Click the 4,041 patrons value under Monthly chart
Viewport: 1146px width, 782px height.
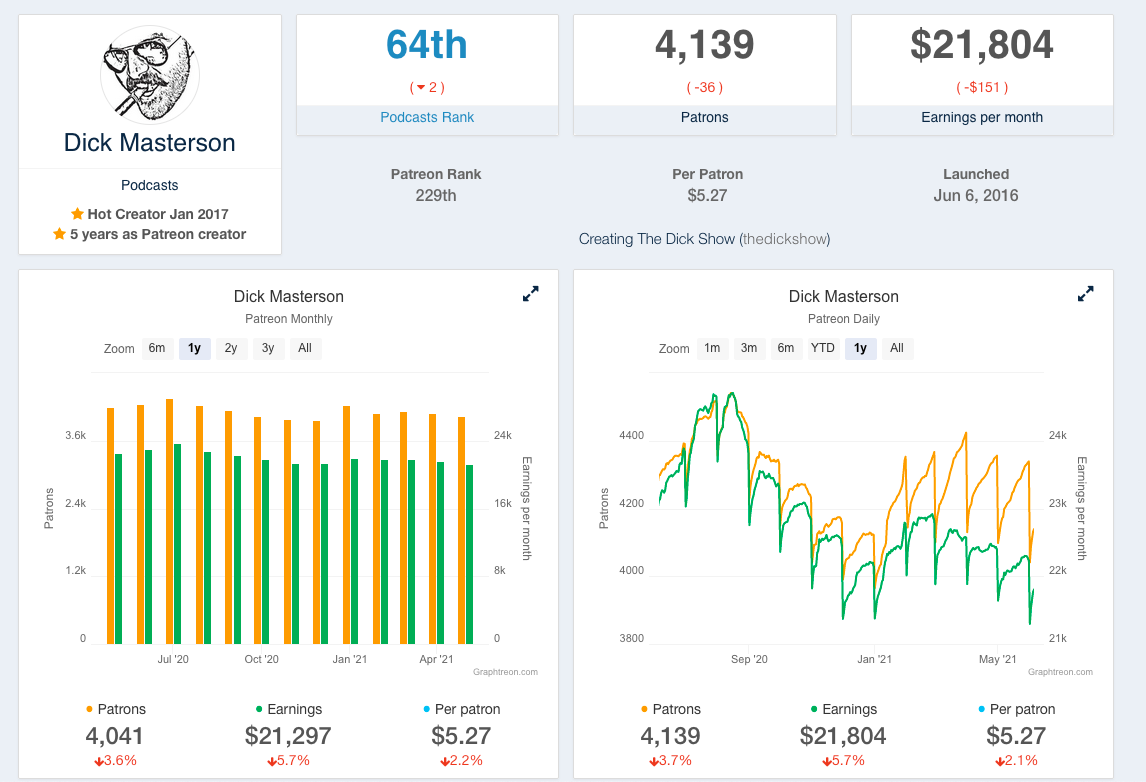pyautogui.click(x=115, y=736)
